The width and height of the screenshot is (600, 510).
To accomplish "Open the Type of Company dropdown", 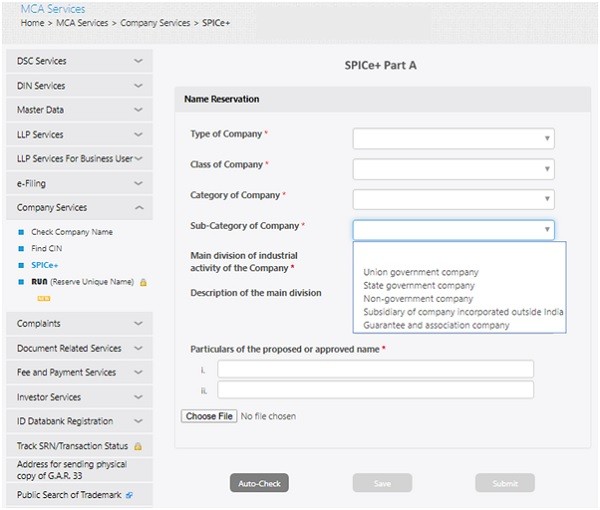I will point(453,138).
